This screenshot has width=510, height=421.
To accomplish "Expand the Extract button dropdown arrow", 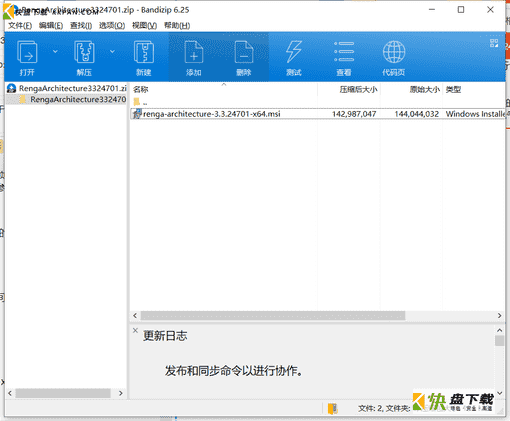I will pos(112,52).
